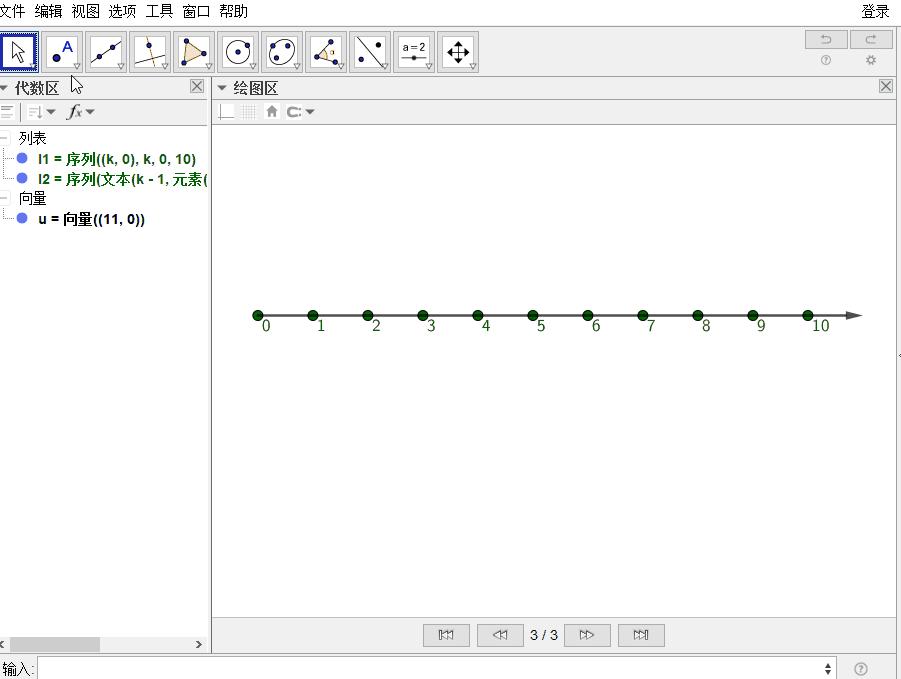
Task: Open the algebra sort-by dropdown
Action: [x=41, y=112]
